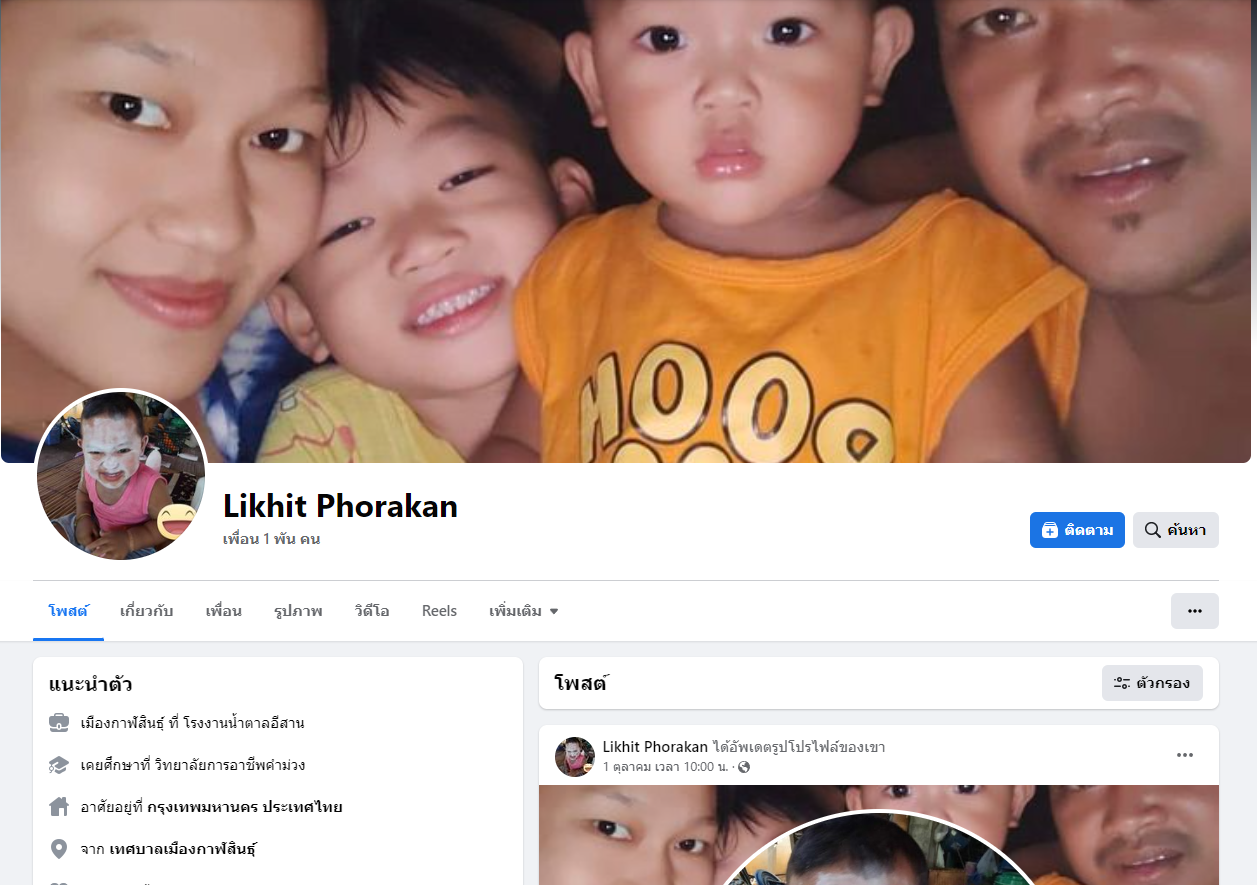Go to the รูปภาพ tab
This screenshot has width=1257, height=885.
coord(298,611)
